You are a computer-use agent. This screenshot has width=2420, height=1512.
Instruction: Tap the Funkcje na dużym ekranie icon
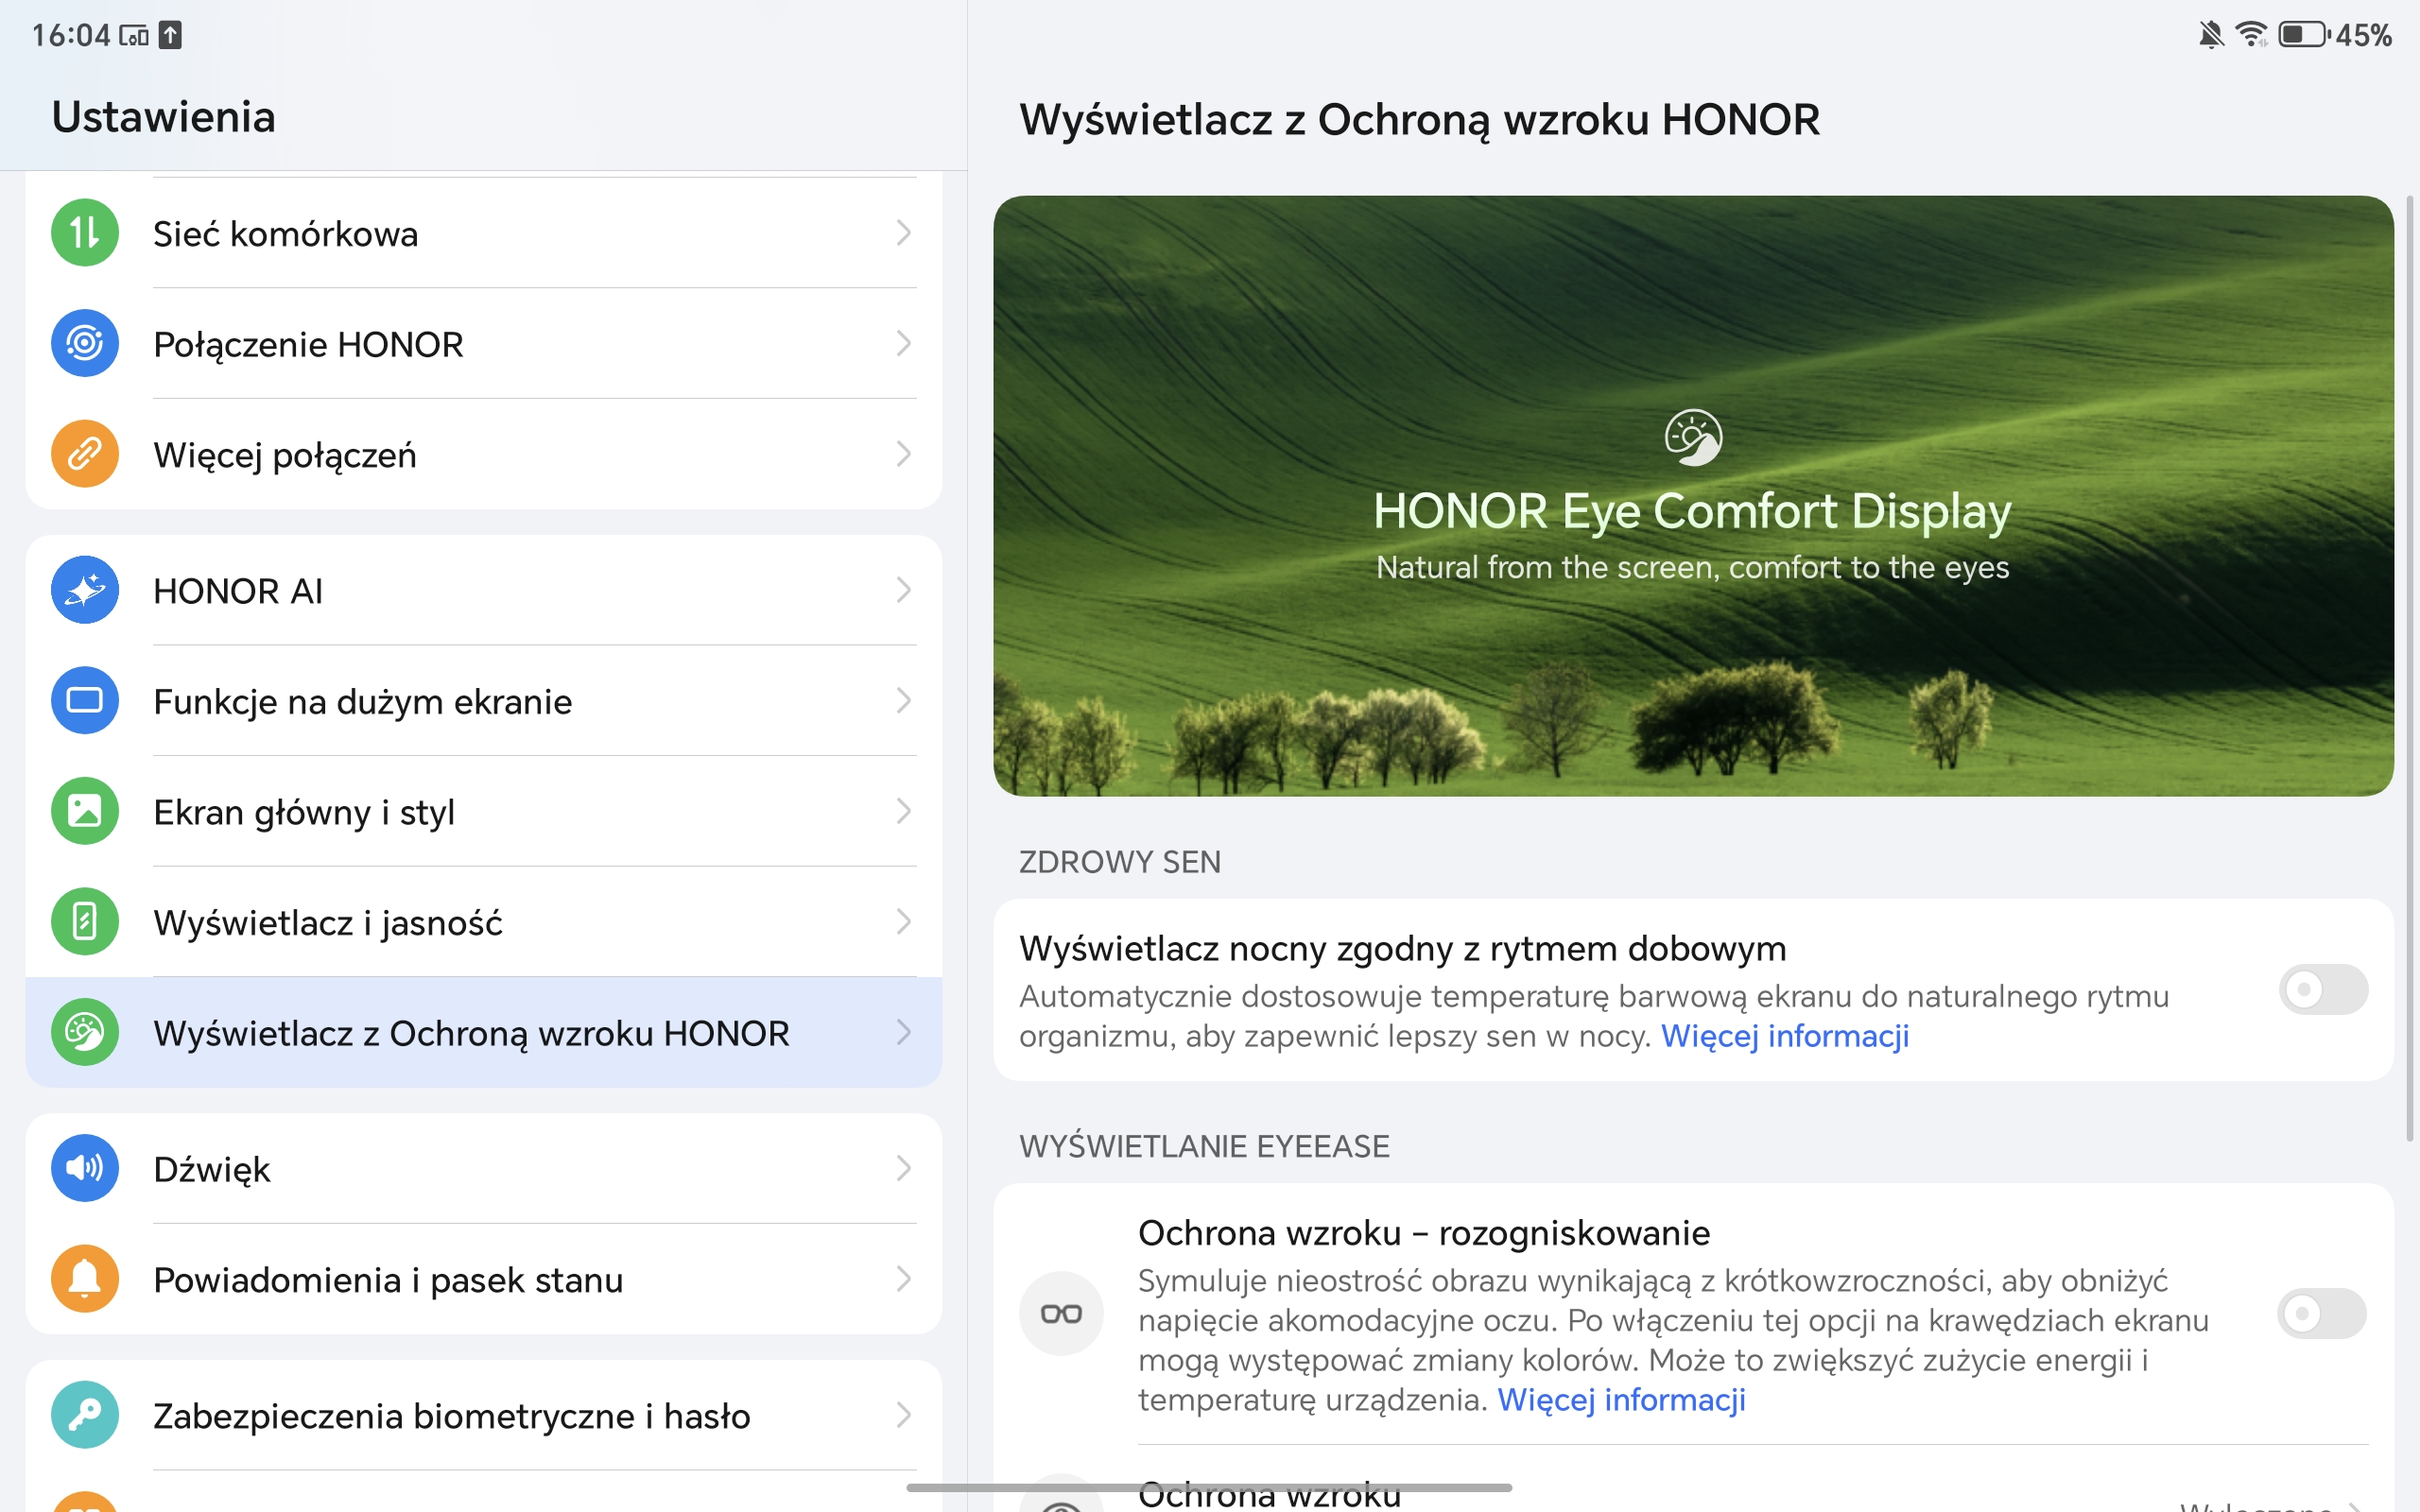click(85, 700)
